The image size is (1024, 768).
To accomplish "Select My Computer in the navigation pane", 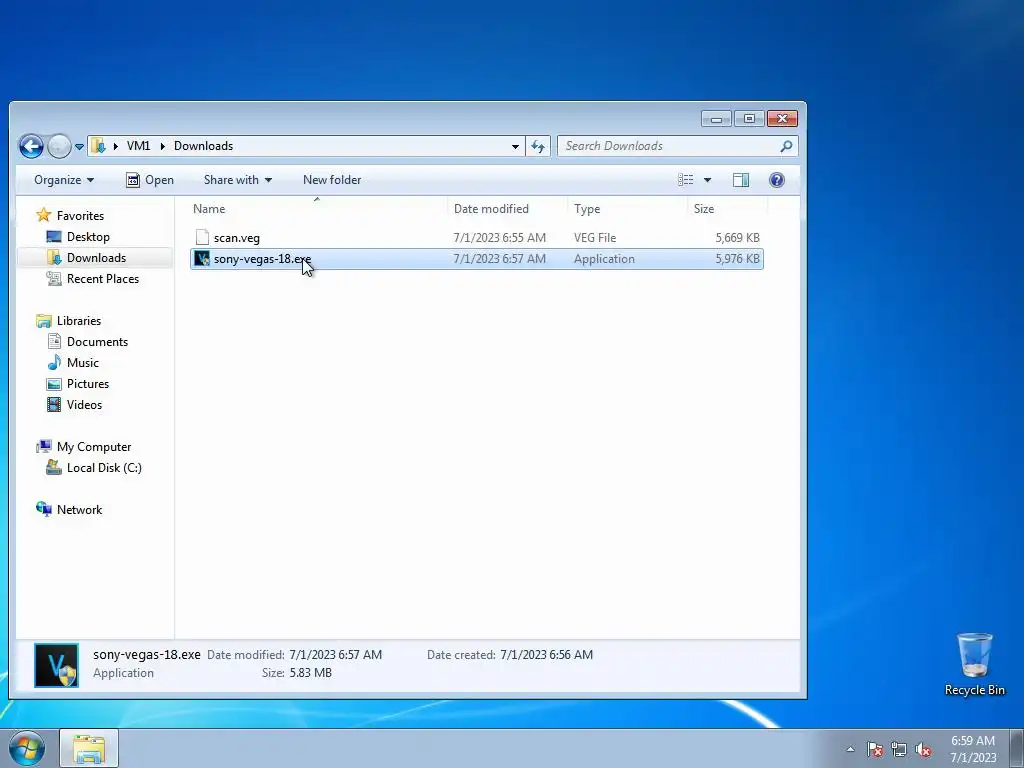I will pyautogui.click(x=94, y=447).
